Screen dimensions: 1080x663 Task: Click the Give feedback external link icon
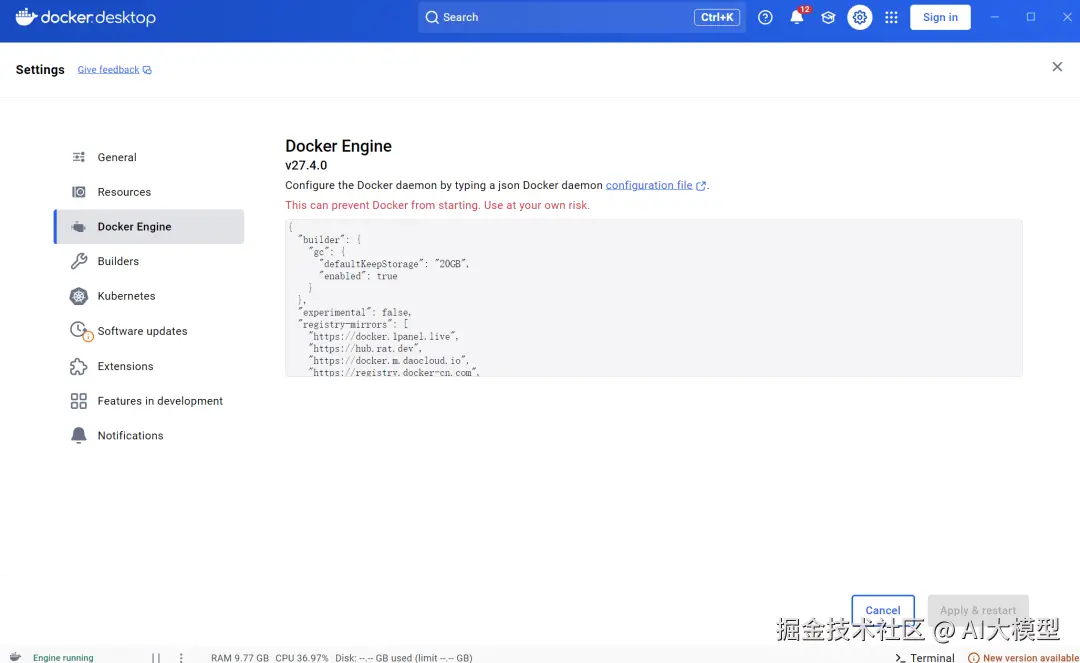pos(147,70)
